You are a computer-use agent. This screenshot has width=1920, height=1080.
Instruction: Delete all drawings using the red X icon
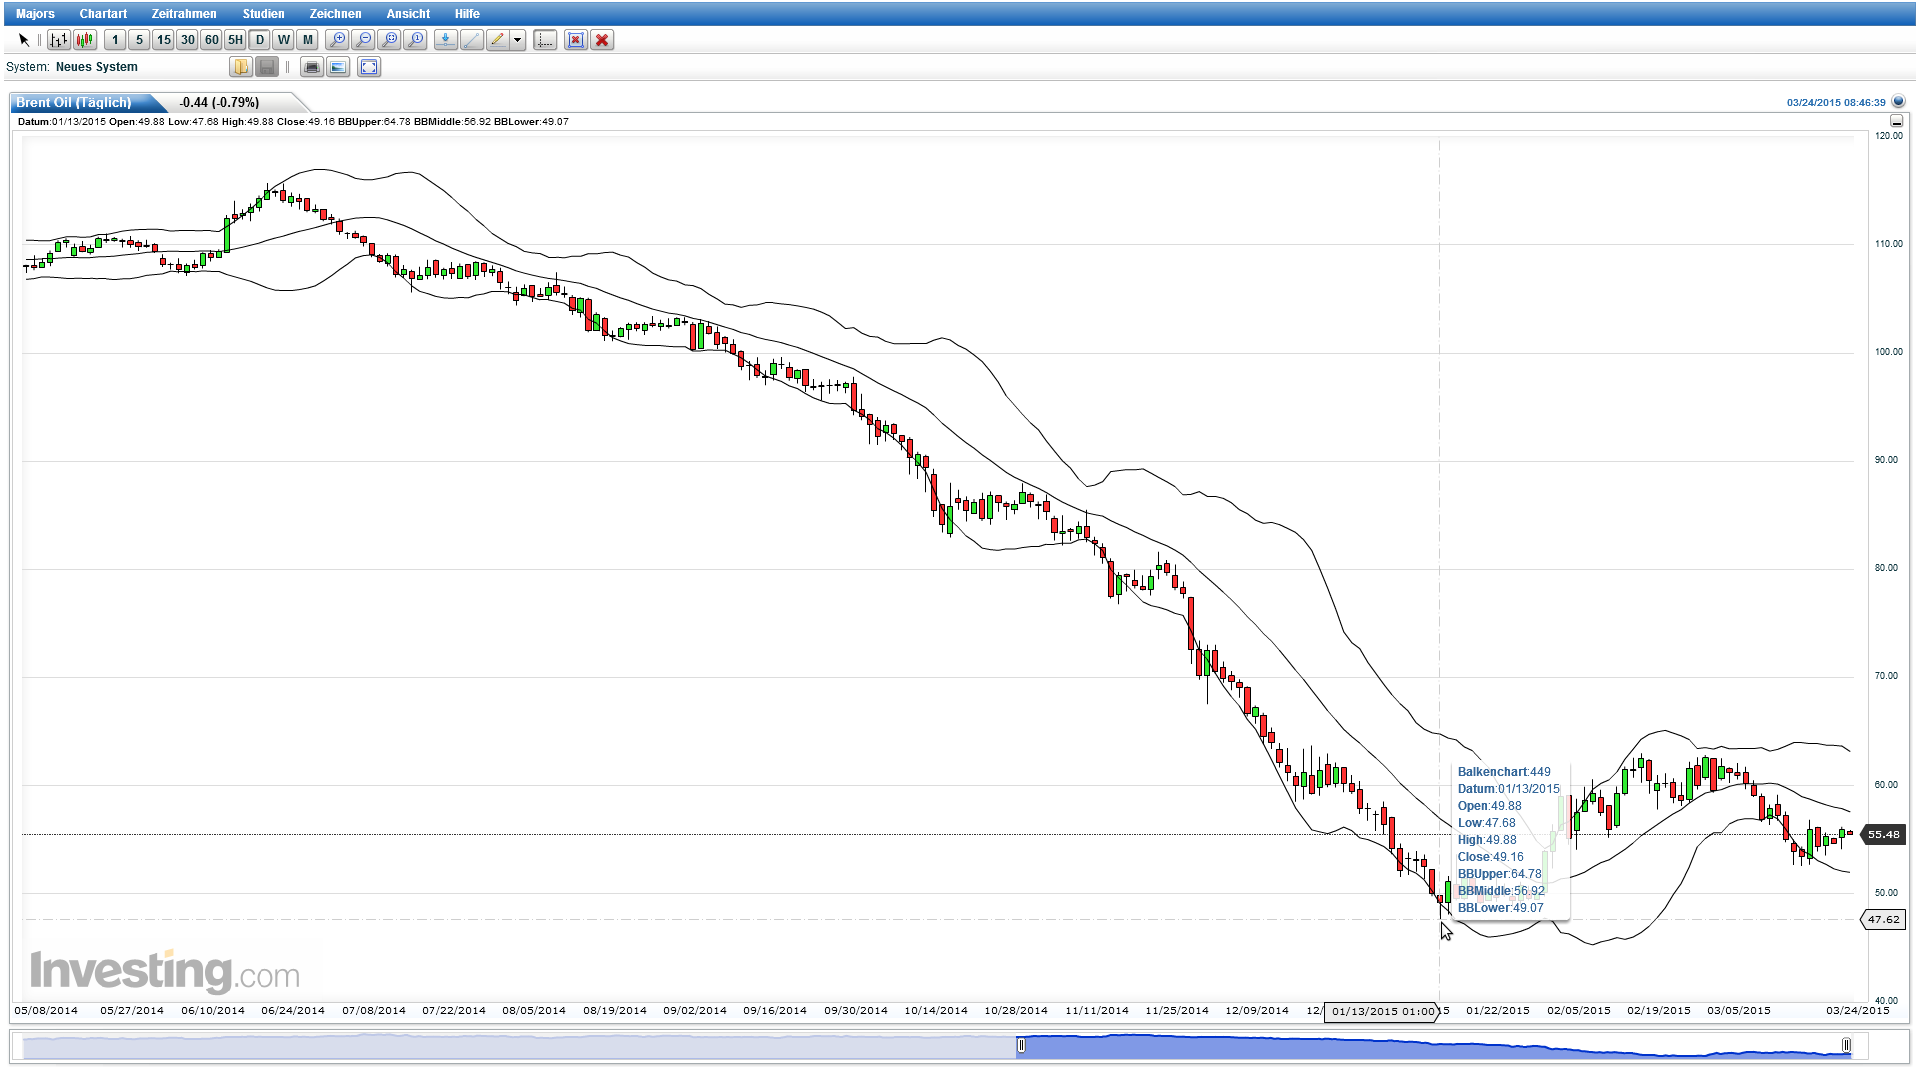click(601, 40)
